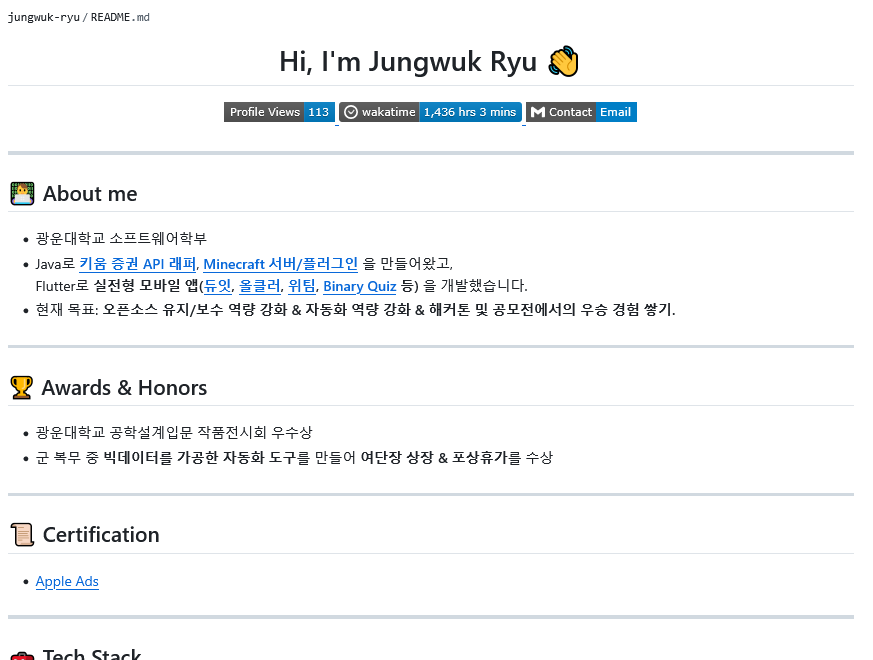
Task: Click the scroll emoji beside Certification
Action: click(x=22, y=534)
